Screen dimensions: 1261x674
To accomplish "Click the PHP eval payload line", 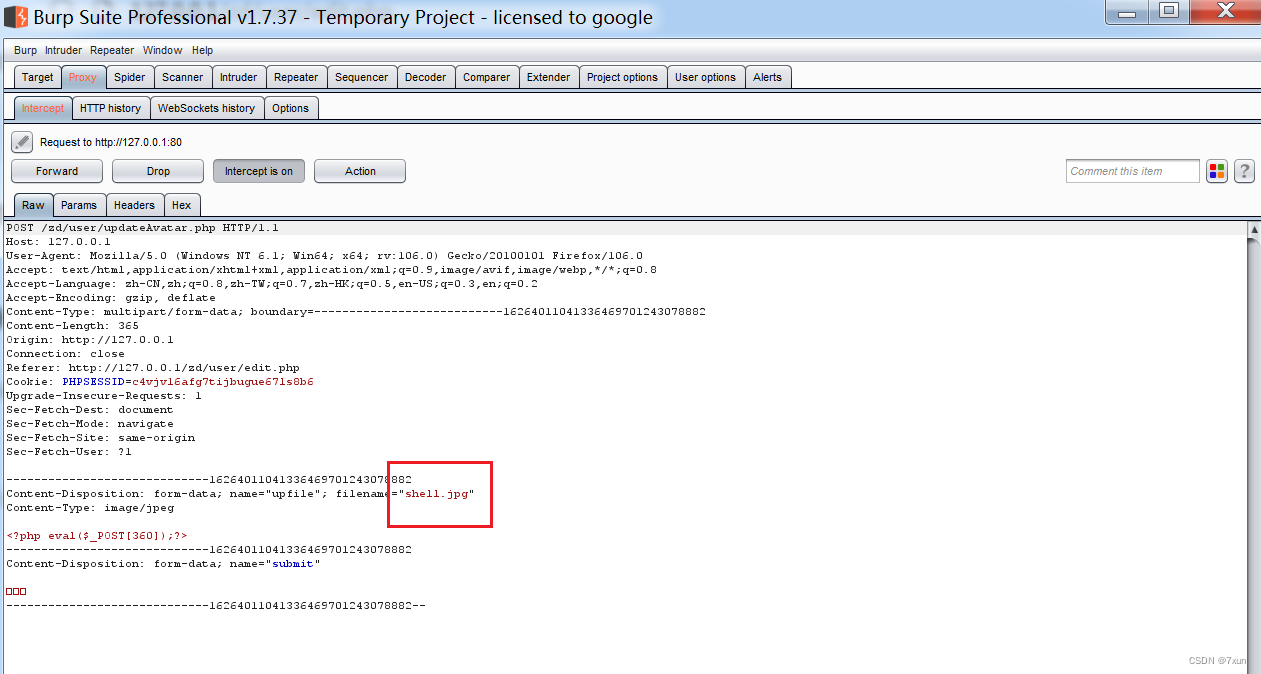I will (97, 536).
